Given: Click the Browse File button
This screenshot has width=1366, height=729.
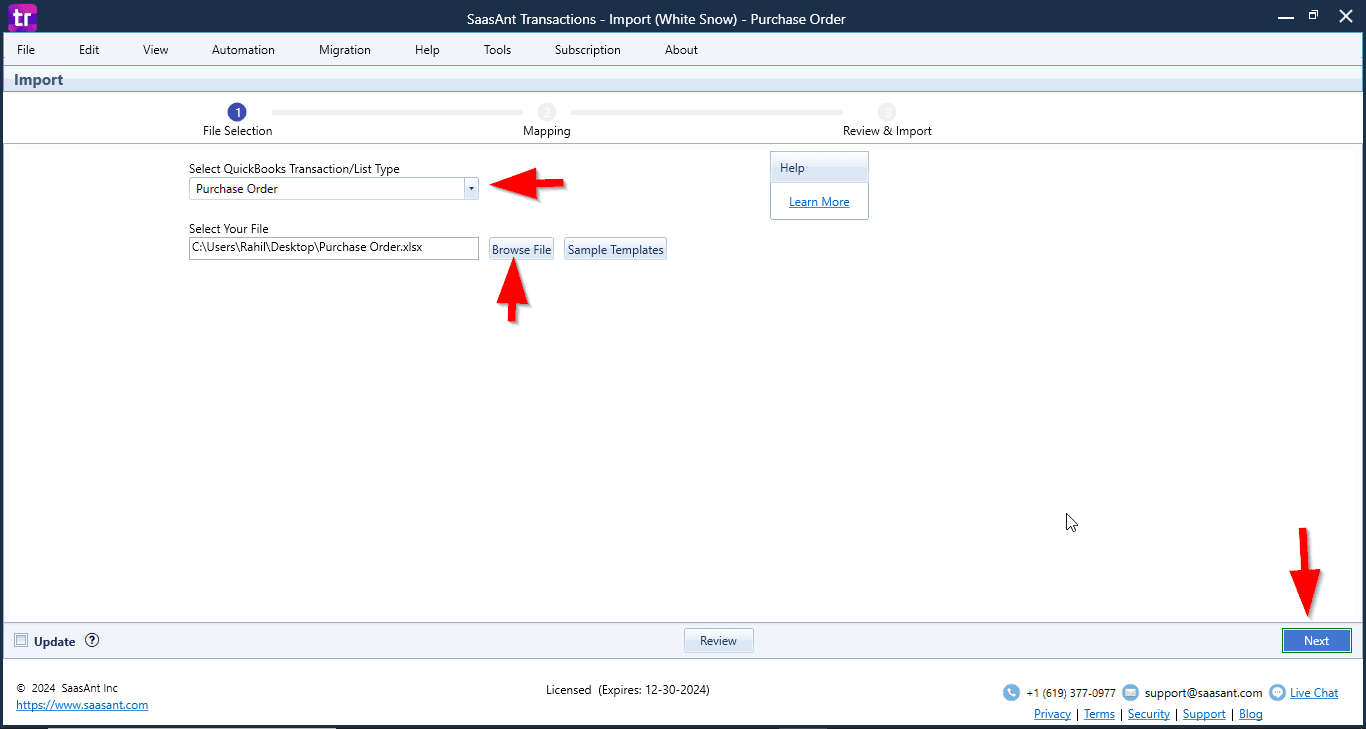Looking at the screenshot, I should 521,250.
